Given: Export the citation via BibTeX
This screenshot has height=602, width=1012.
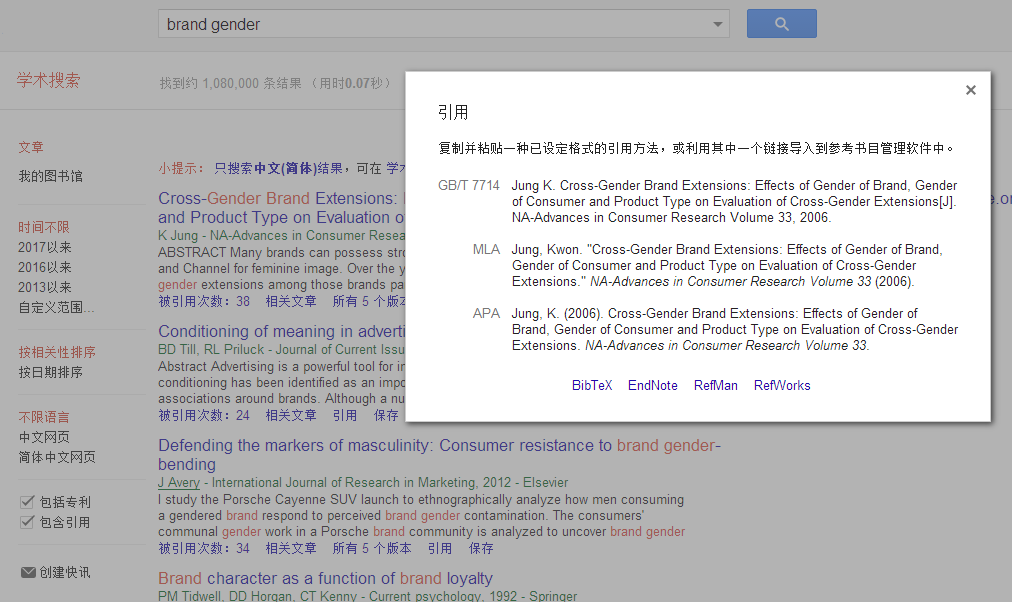Looking at the screenshot, I should tap(591, 384).
